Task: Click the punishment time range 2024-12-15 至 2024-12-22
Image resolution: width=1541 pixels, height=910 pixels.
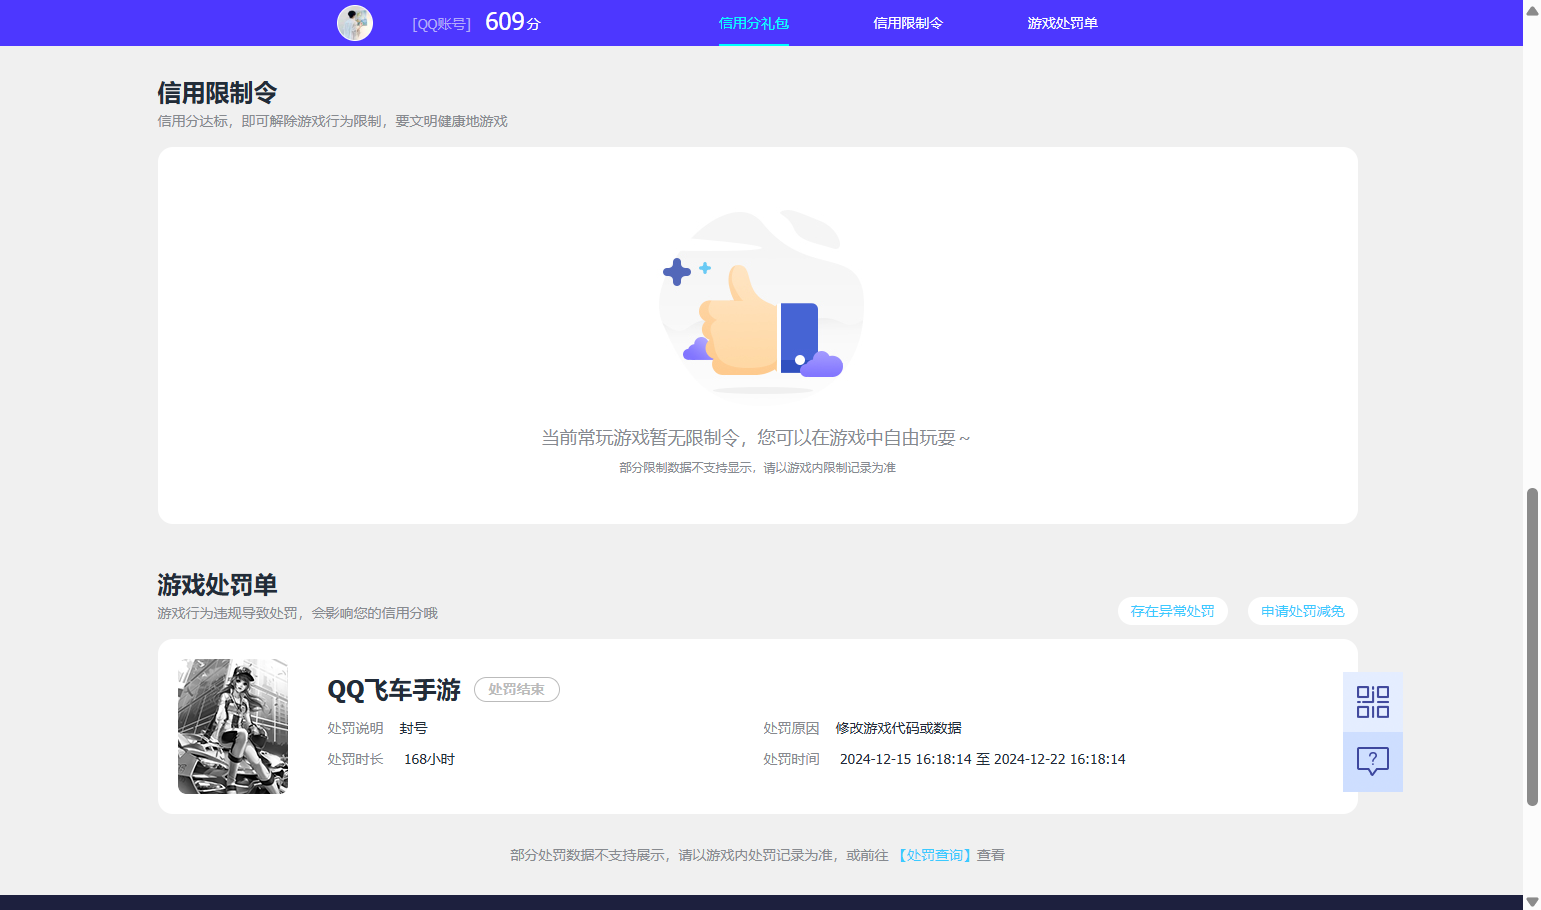Action: click(x=982, y=759)
